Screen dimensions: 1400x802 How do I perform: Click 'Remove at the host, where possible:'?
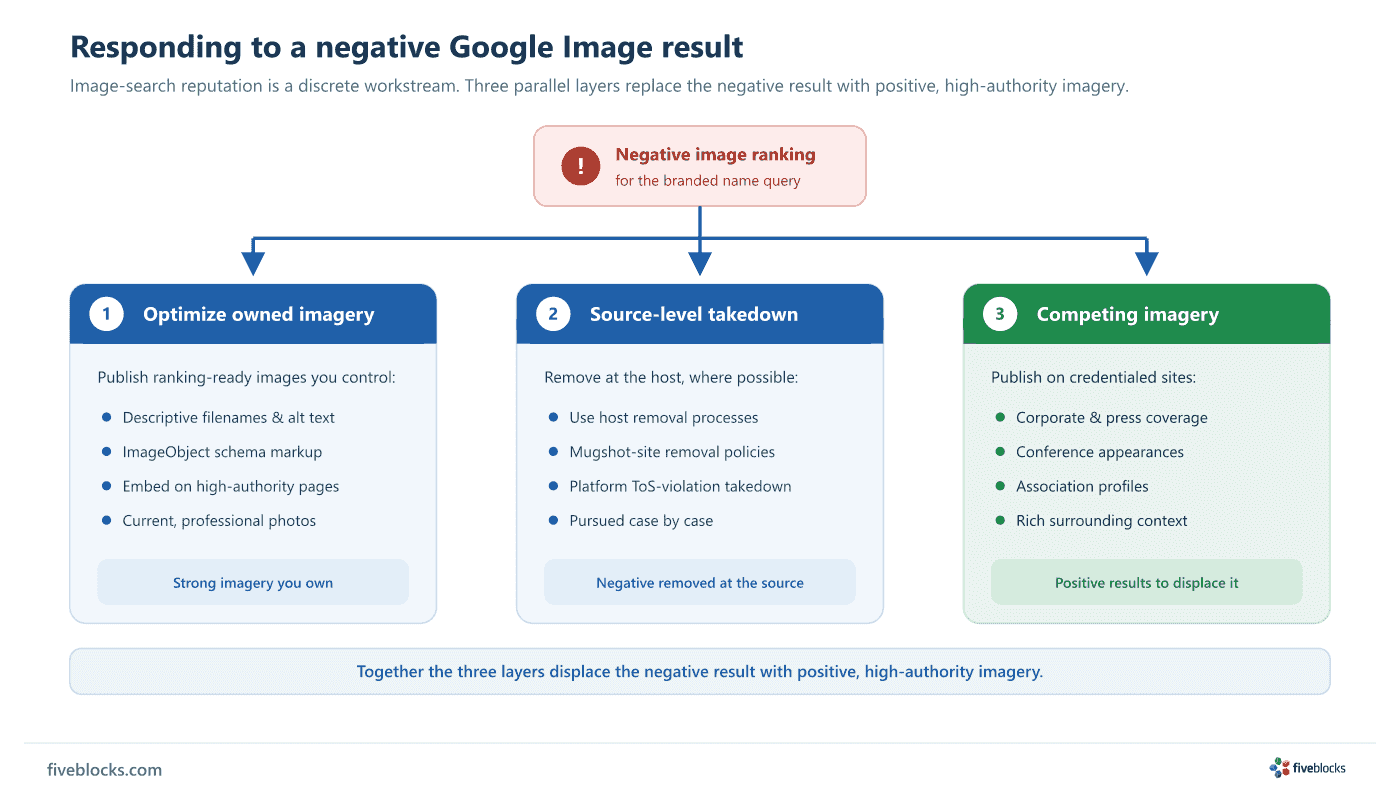point(671,377)
